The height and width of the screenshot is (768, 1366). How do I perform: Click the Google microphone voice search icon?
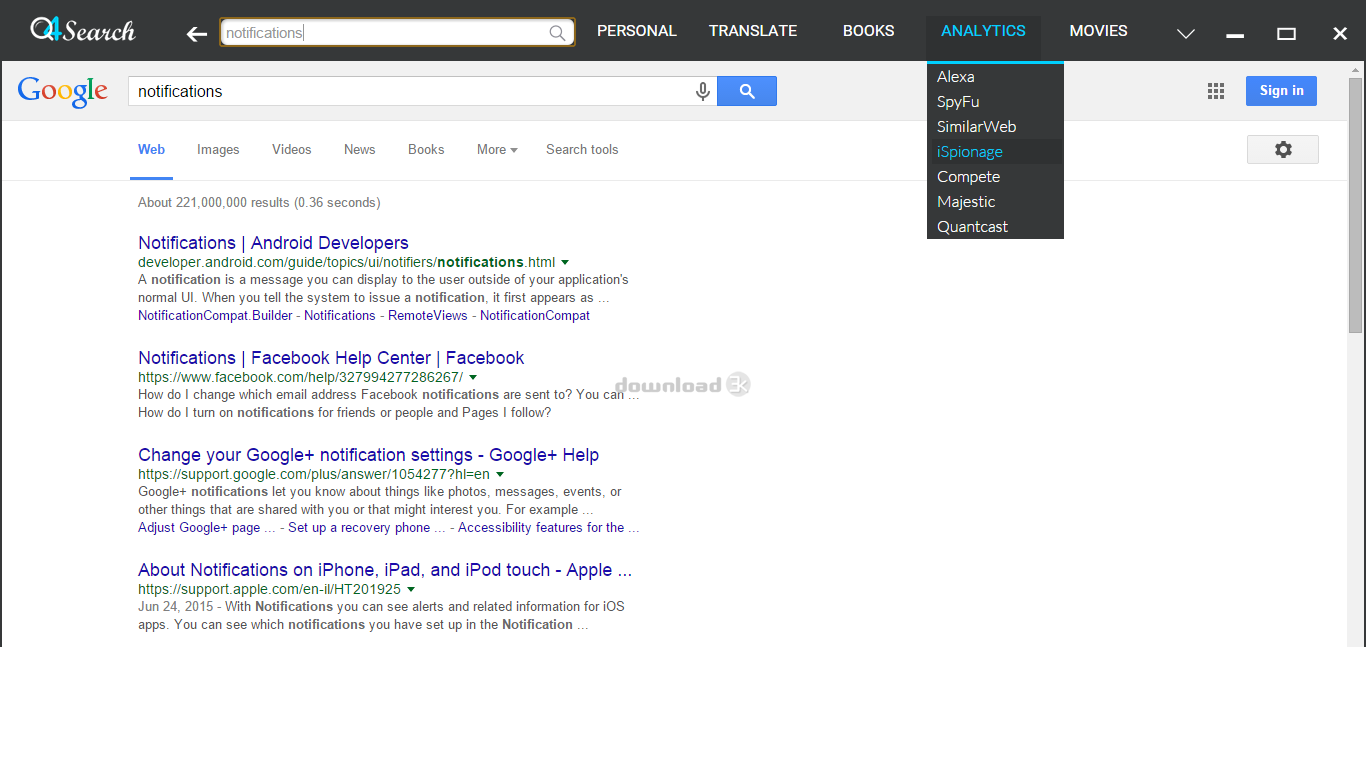(x=703, y=91)
